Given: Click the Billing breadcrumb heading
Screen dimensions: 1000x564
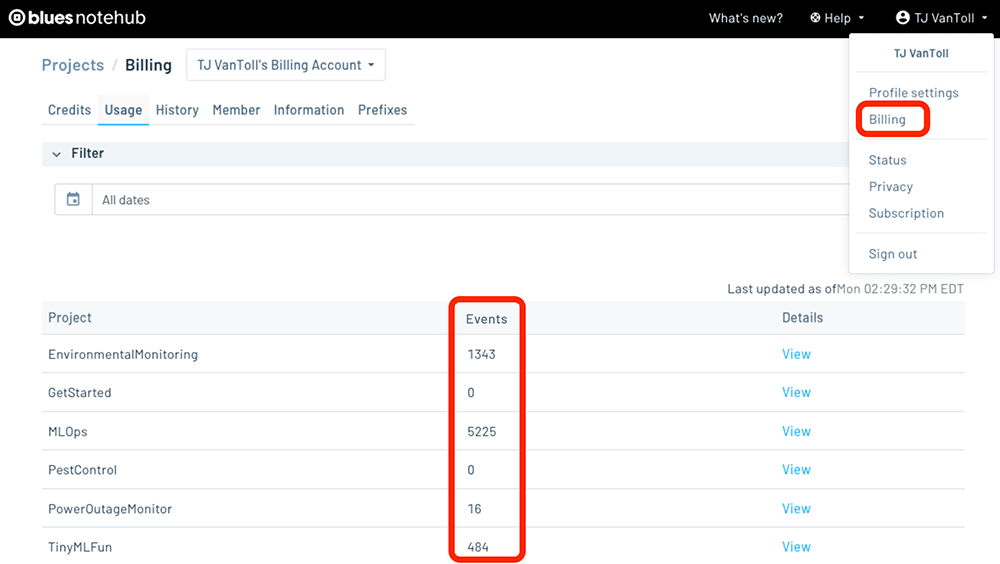Looking at the screenshot, I should [x=148, y=65].
